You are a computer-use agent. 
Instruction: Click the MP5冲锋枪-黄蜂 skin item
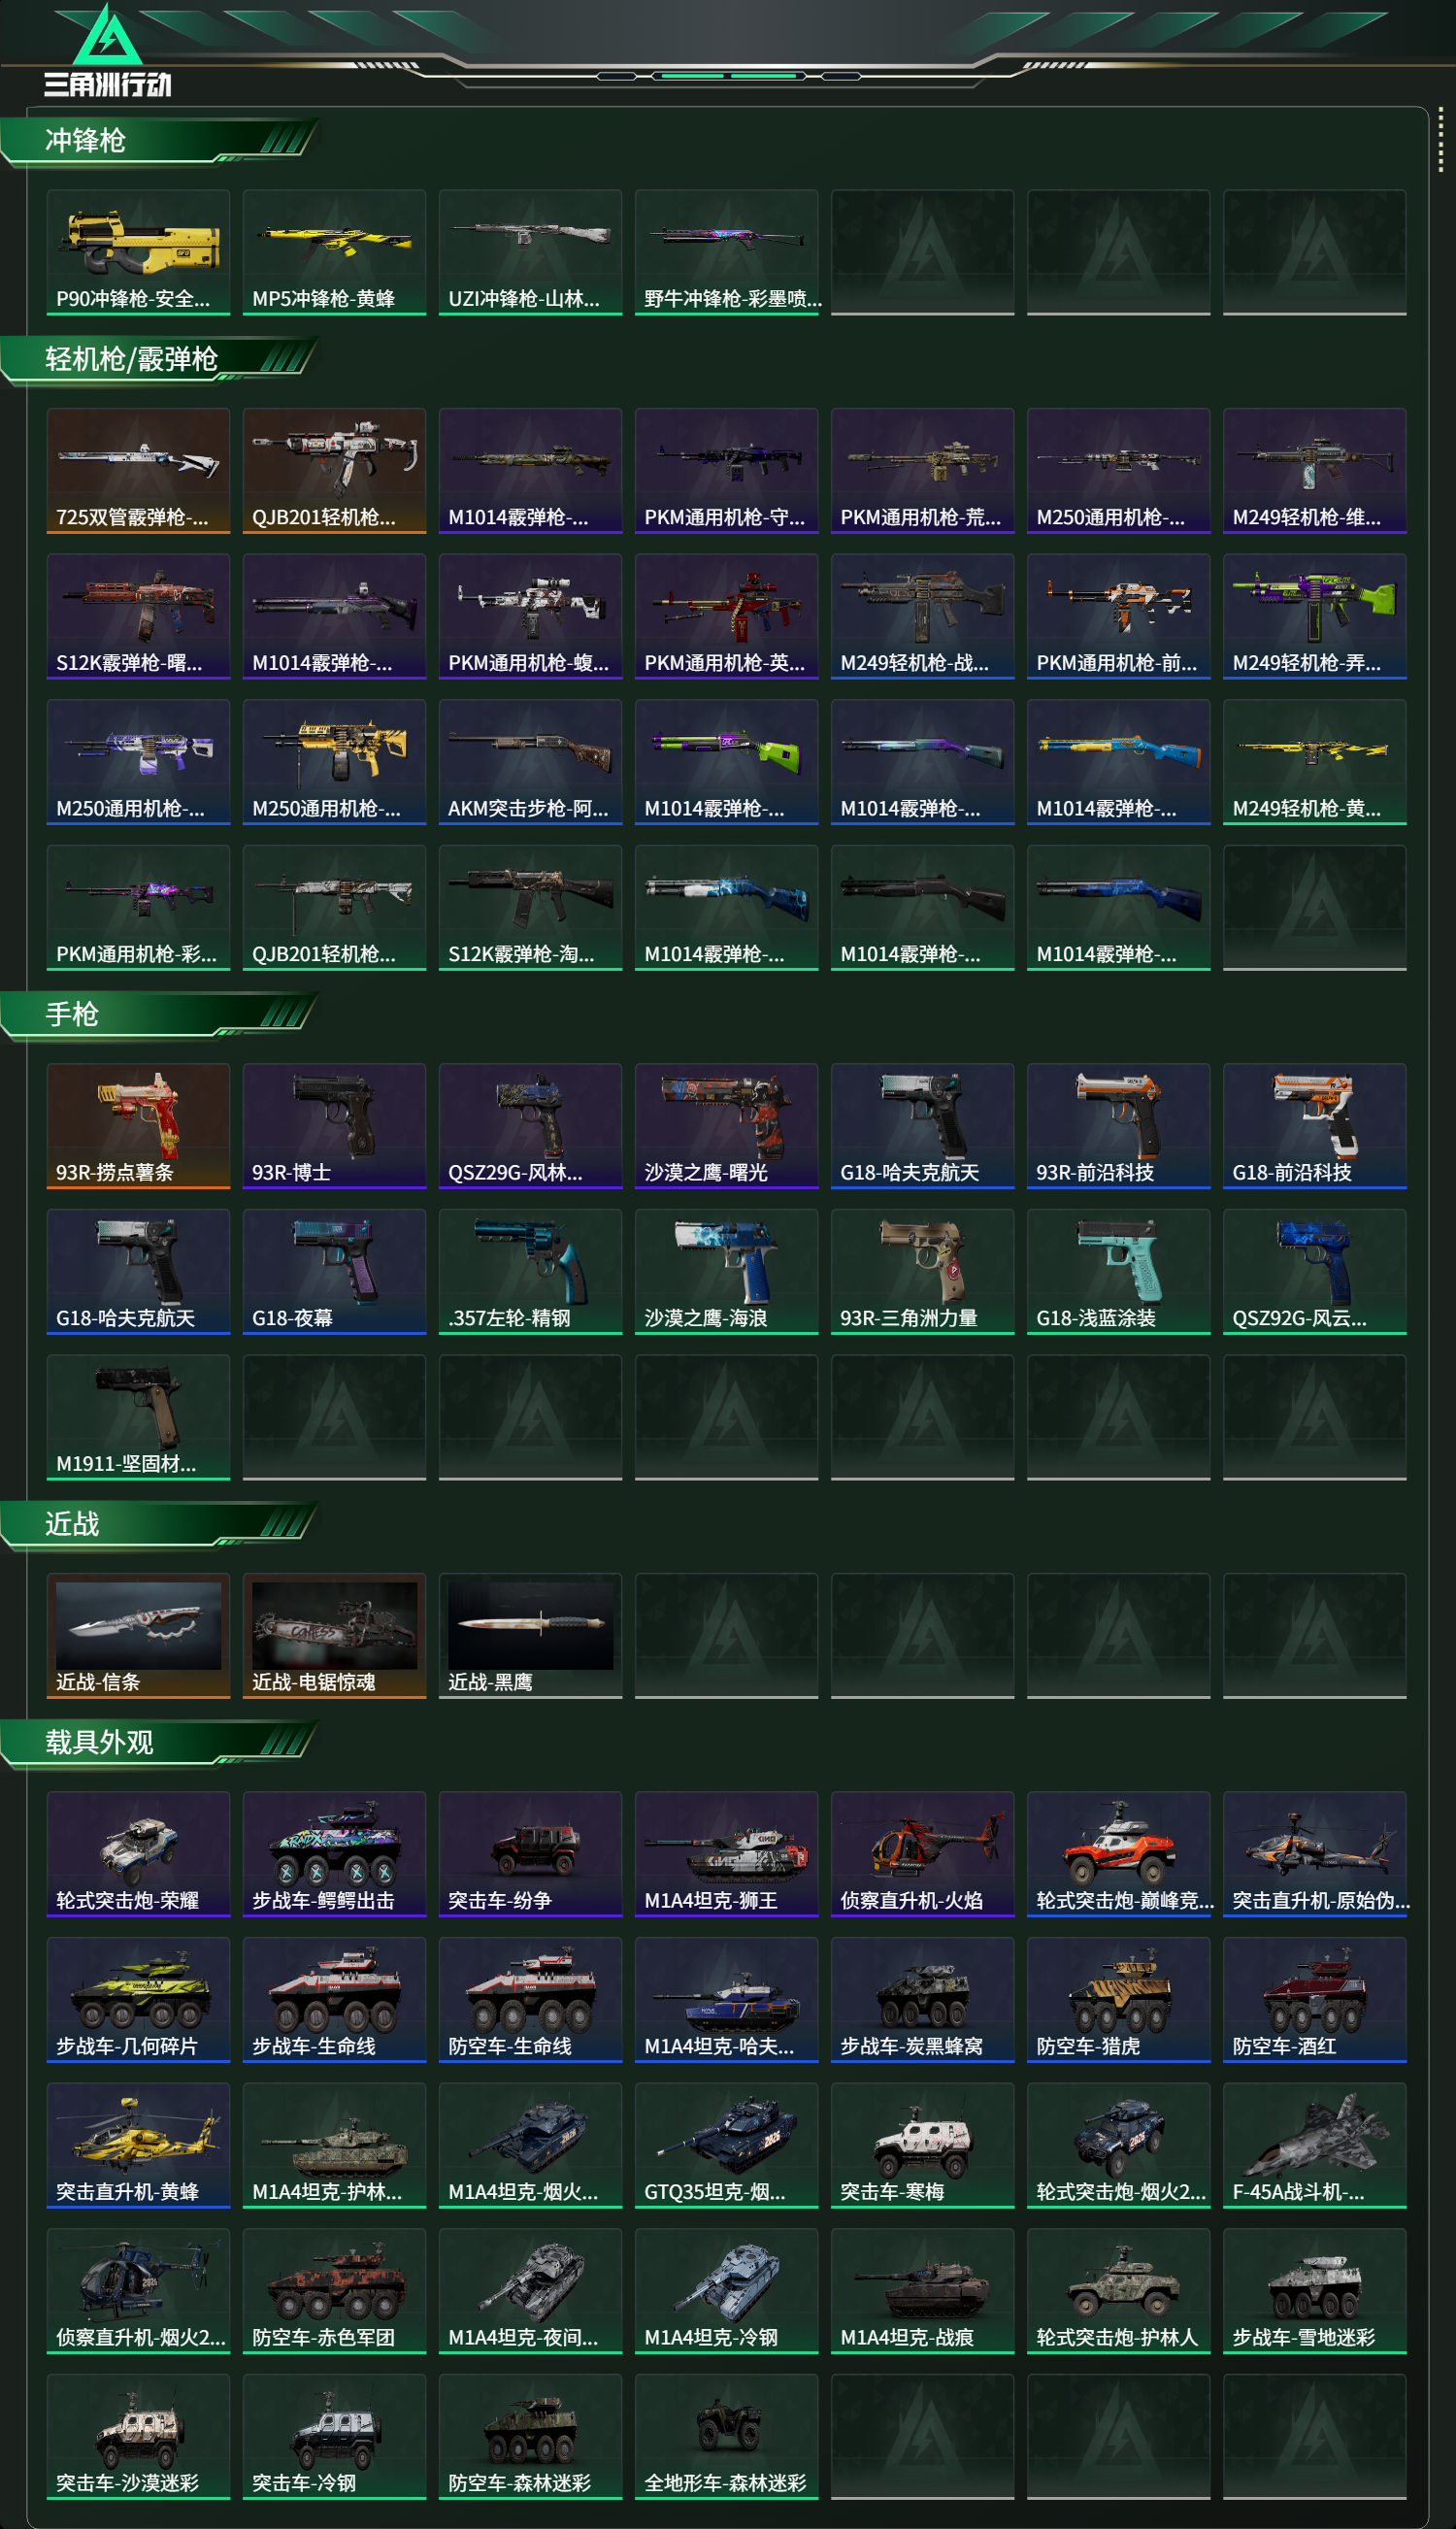pyautogui.click(x=334, y=252)
